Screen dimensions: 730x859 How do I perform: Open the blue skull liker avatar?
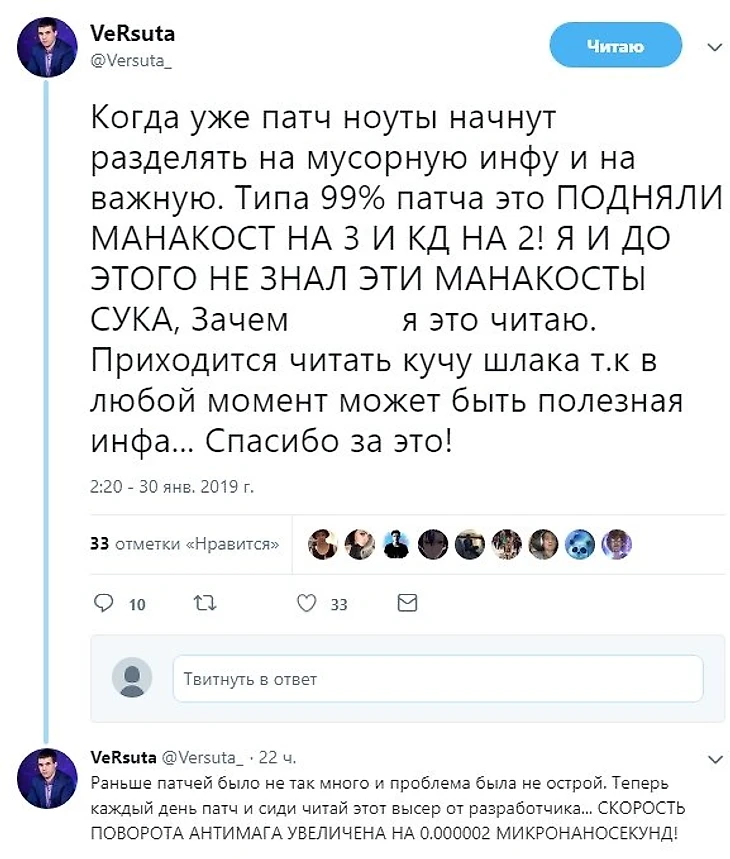click(579, 543)
